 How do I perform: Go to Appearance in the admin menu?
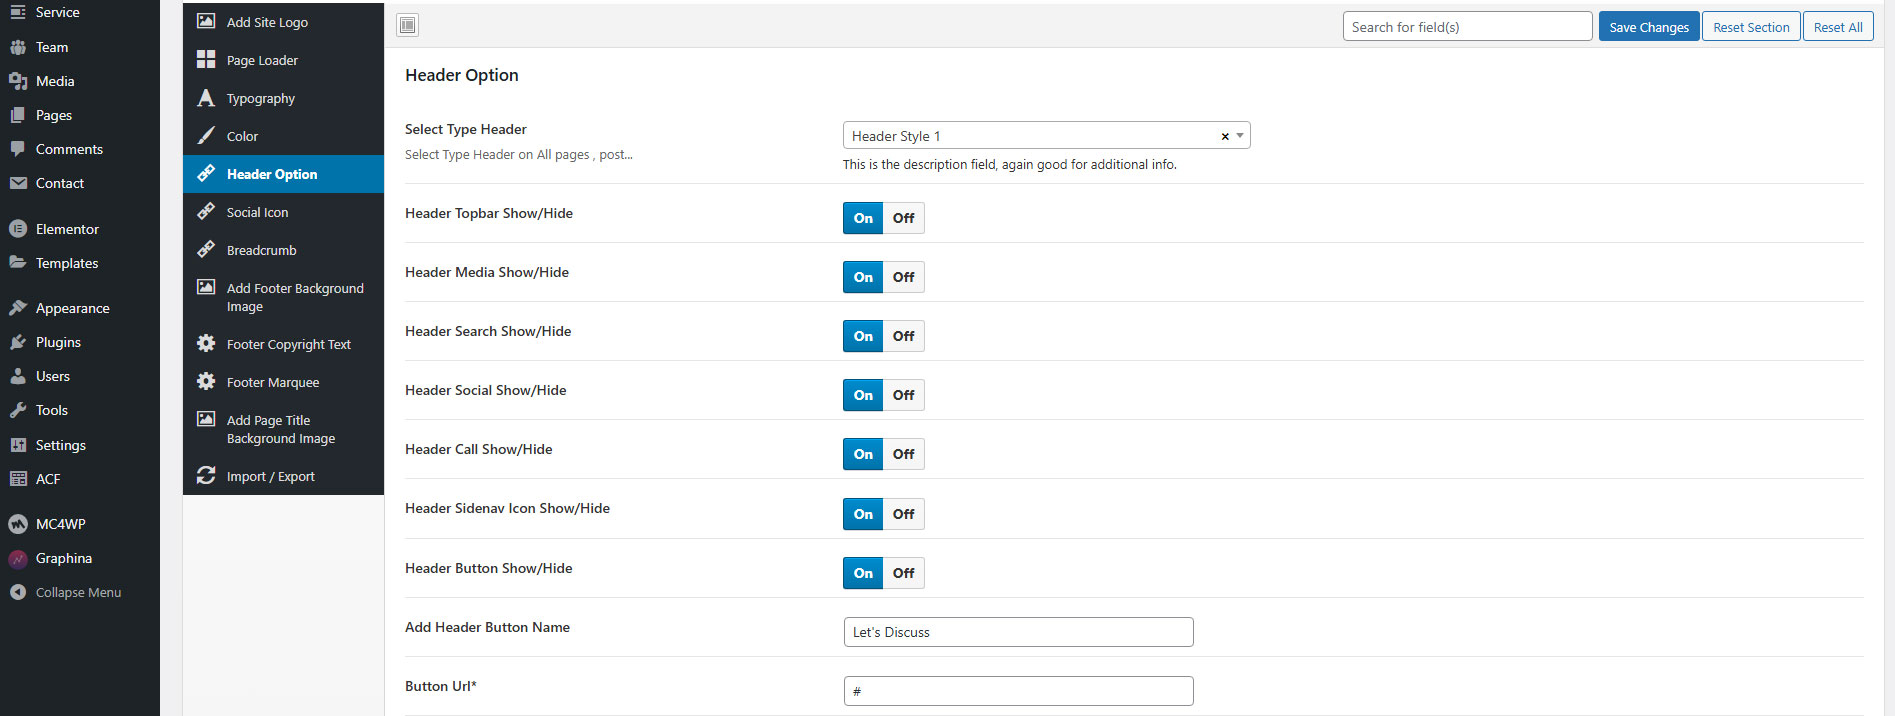72,308
